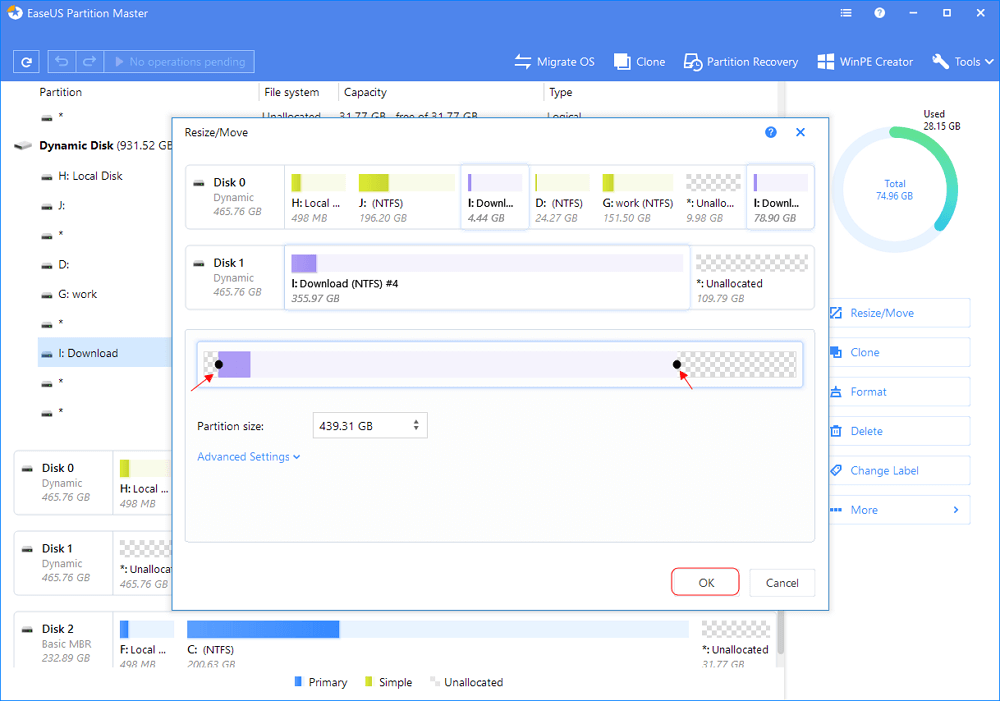The image size is (1000, 701).
Task: Click the right resize handle on partition bar
Action: click(x=677, y=364)
